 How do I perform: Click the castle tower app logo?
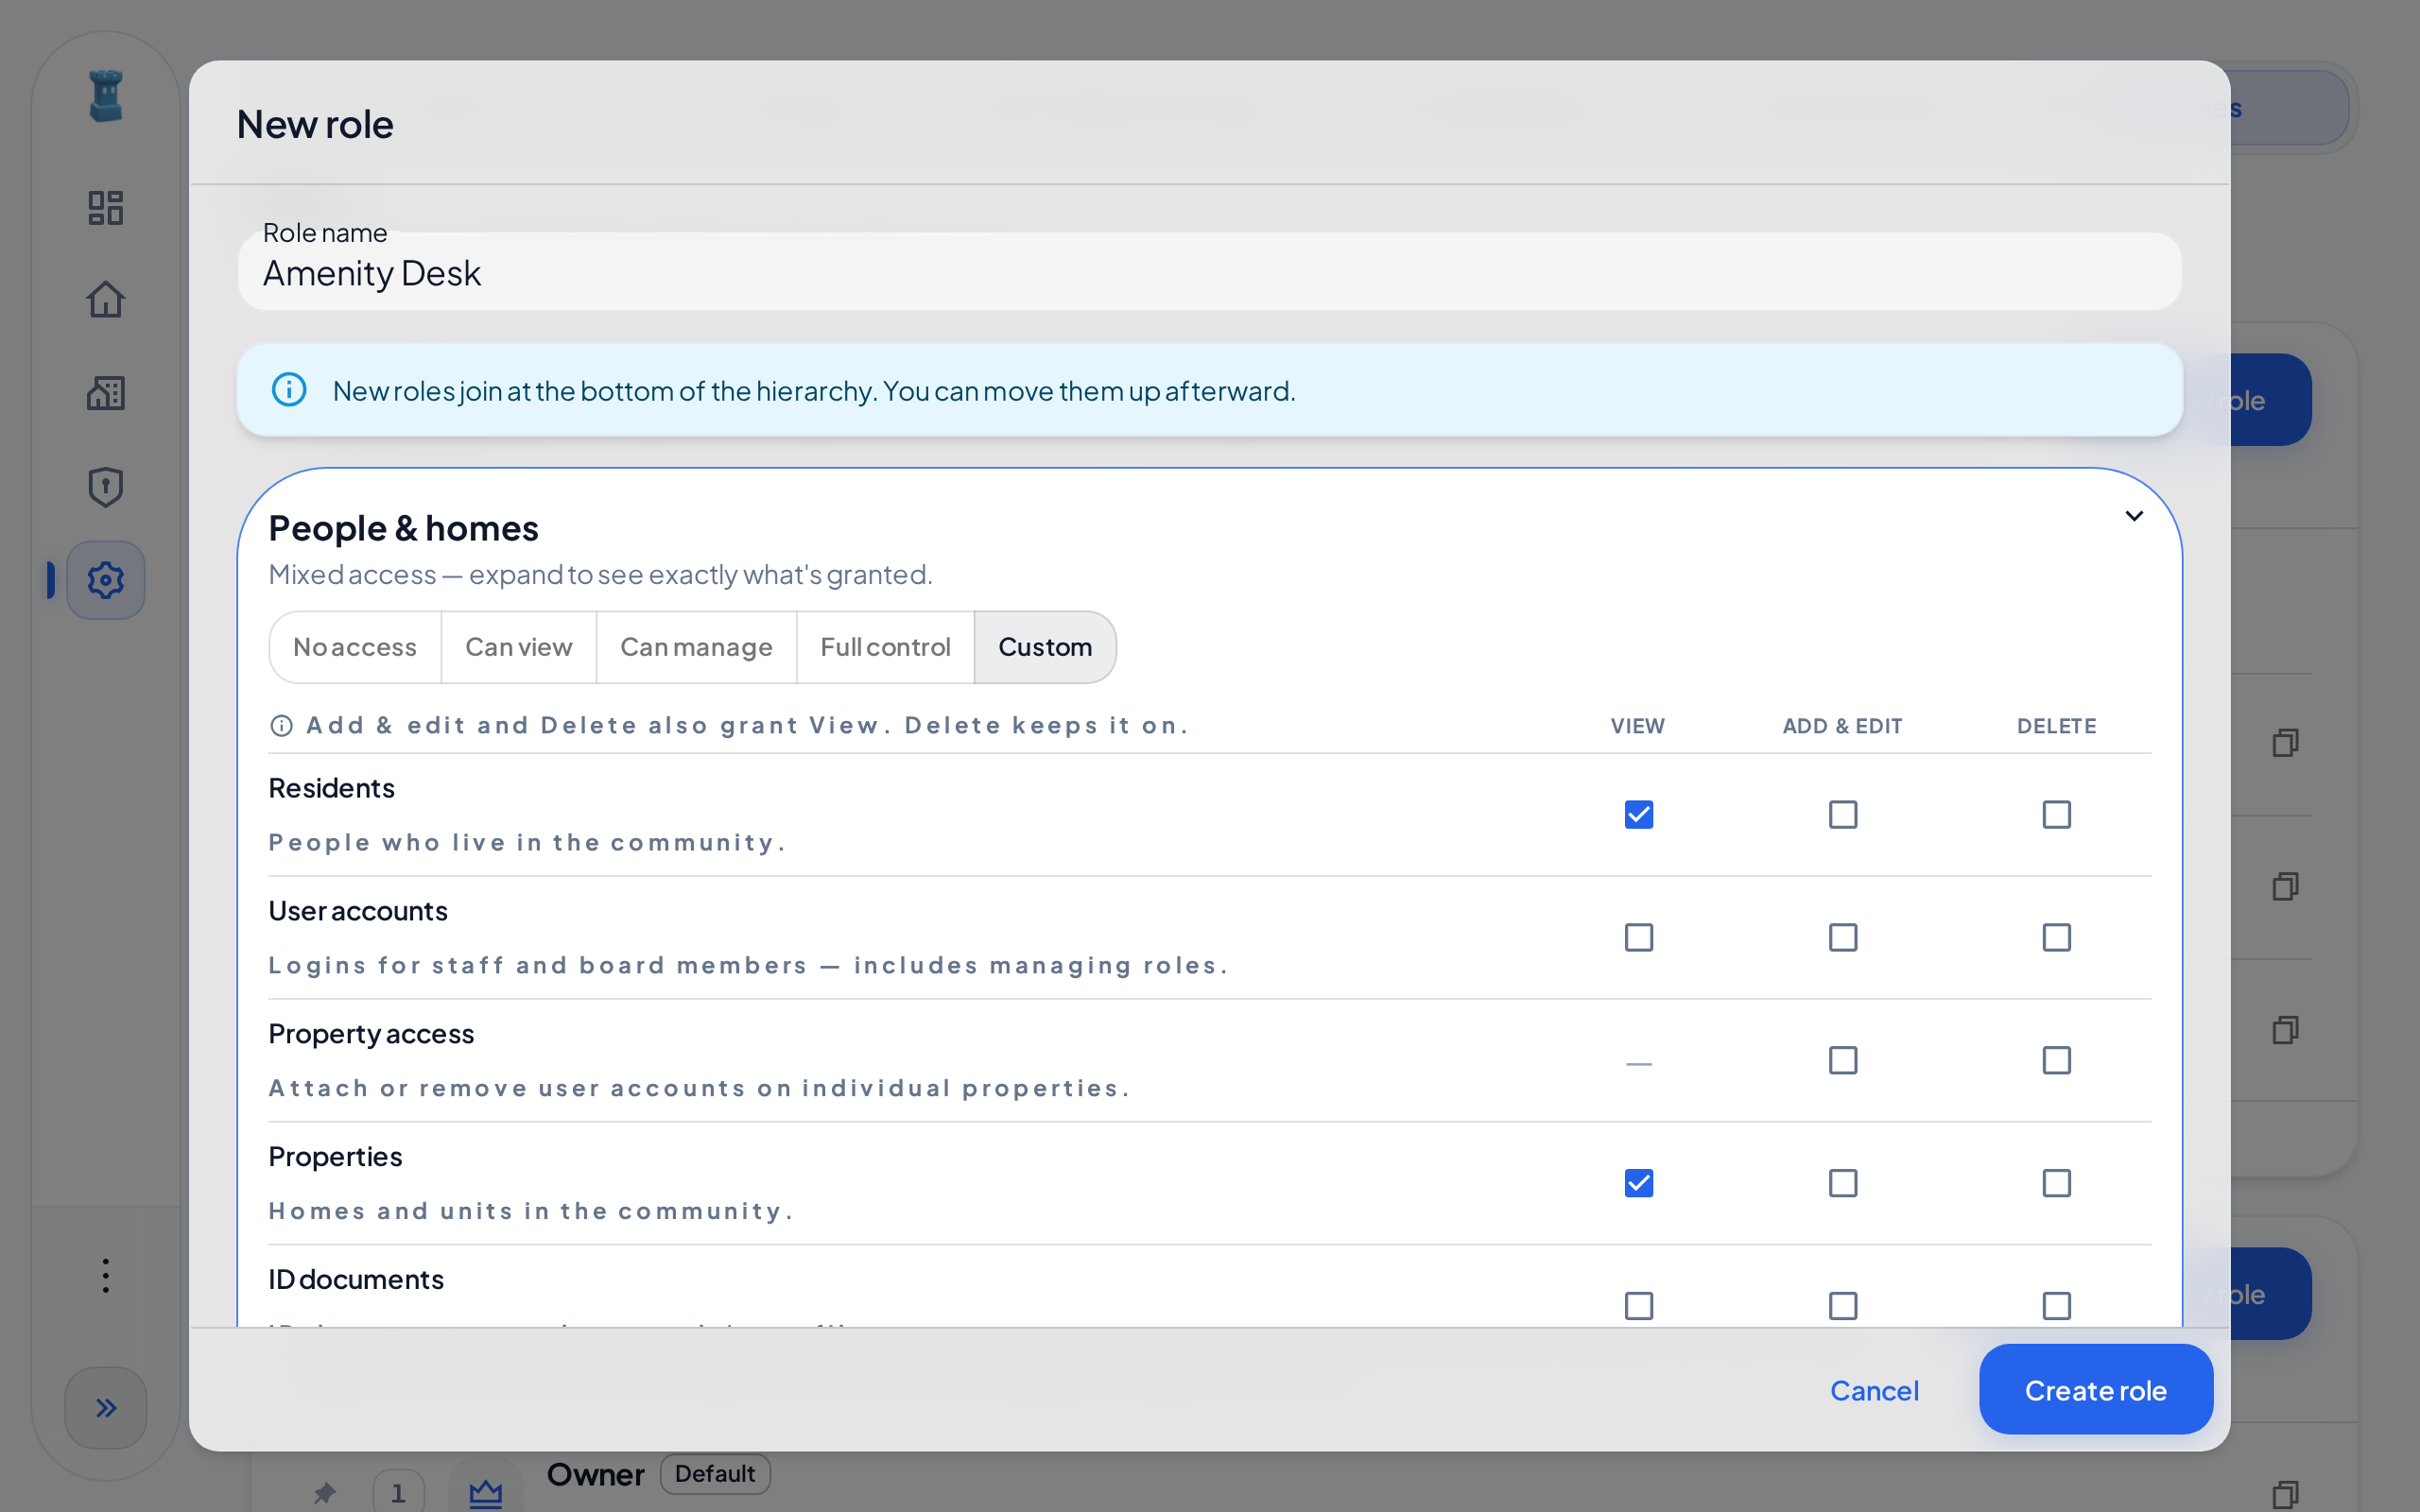click(105, 96)
